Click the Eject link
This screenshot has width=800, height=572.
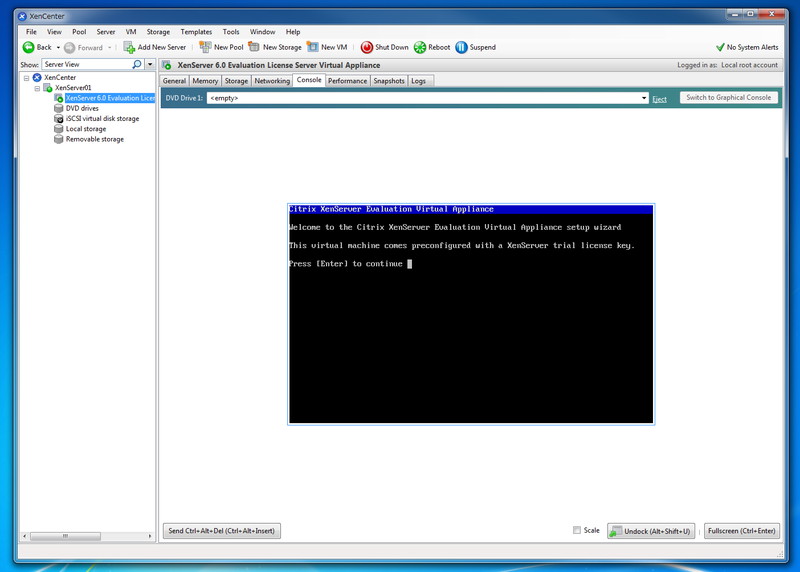click(x=659, y=99)
